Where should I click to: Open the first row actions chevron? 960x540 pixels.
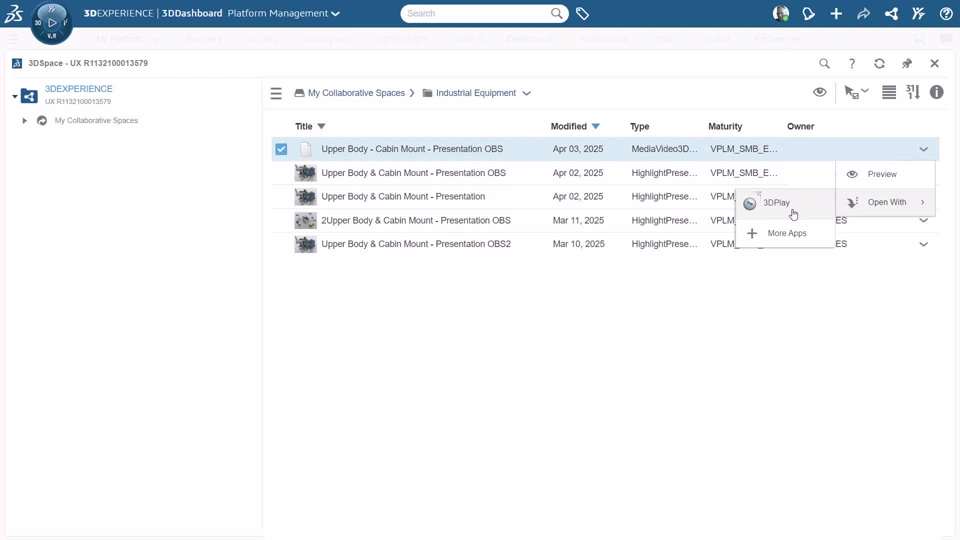pyautogui.click(x=923, y=149)
